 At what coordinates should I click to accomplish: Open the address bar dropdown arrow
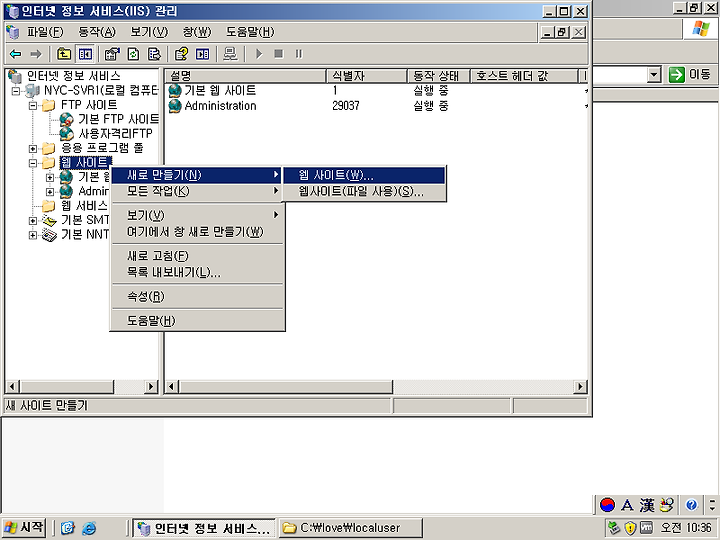coord(654,74)
